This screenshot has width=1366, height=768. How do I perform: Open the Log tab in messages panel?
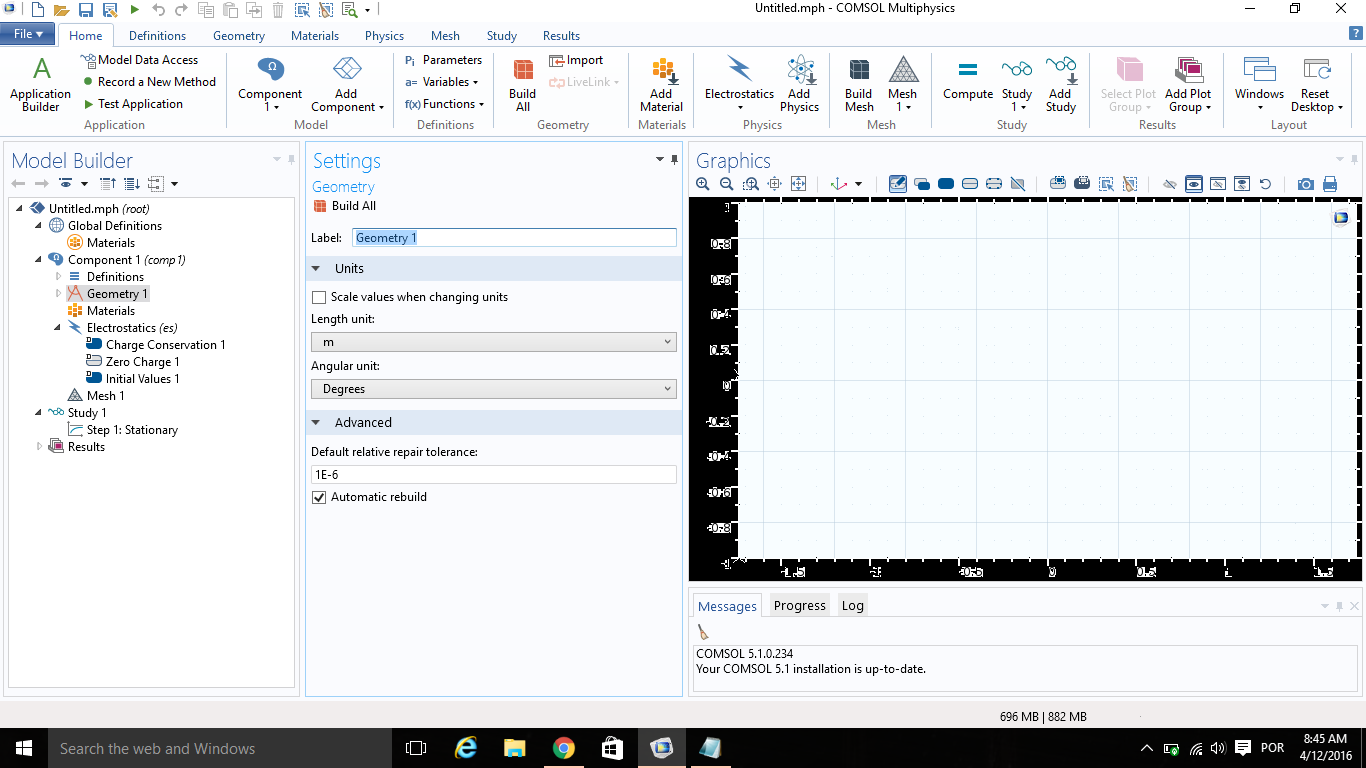pyautogui.click(x=852, y=605)
